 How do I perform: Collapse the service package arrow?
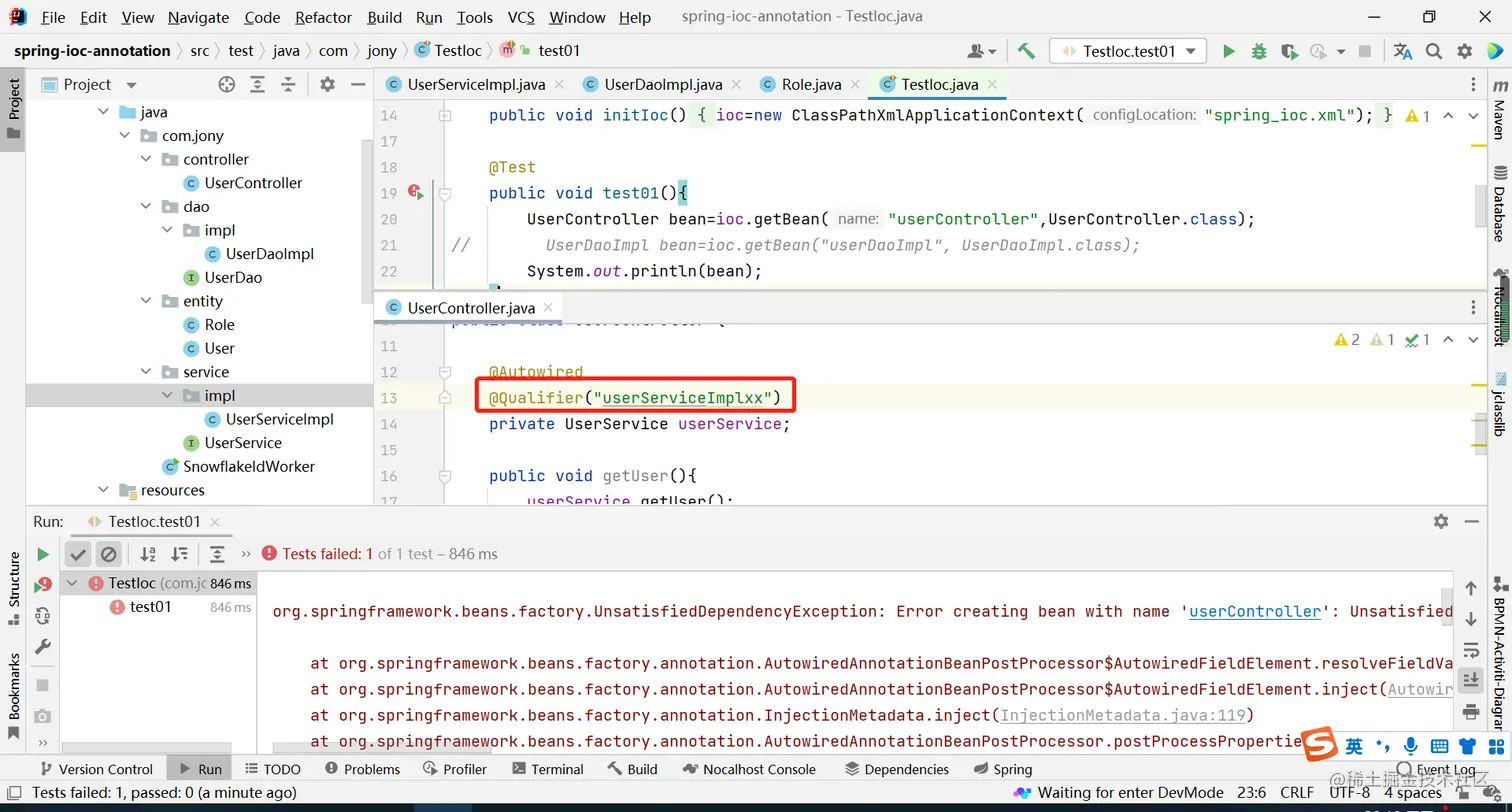coord(146,372)
